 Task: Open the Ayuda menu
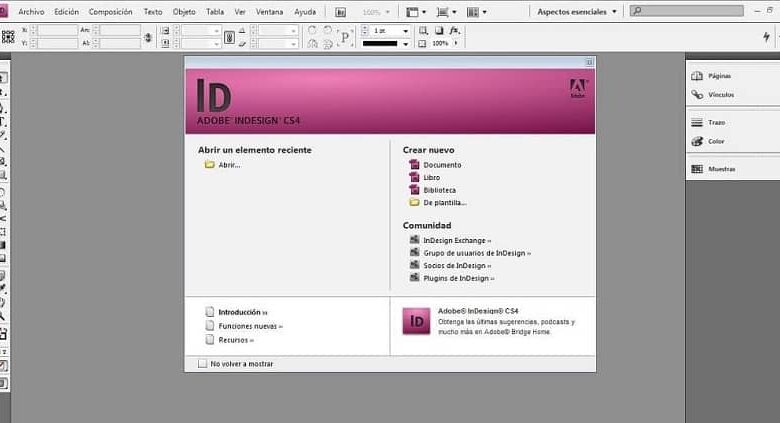click(x=305, y=11)
